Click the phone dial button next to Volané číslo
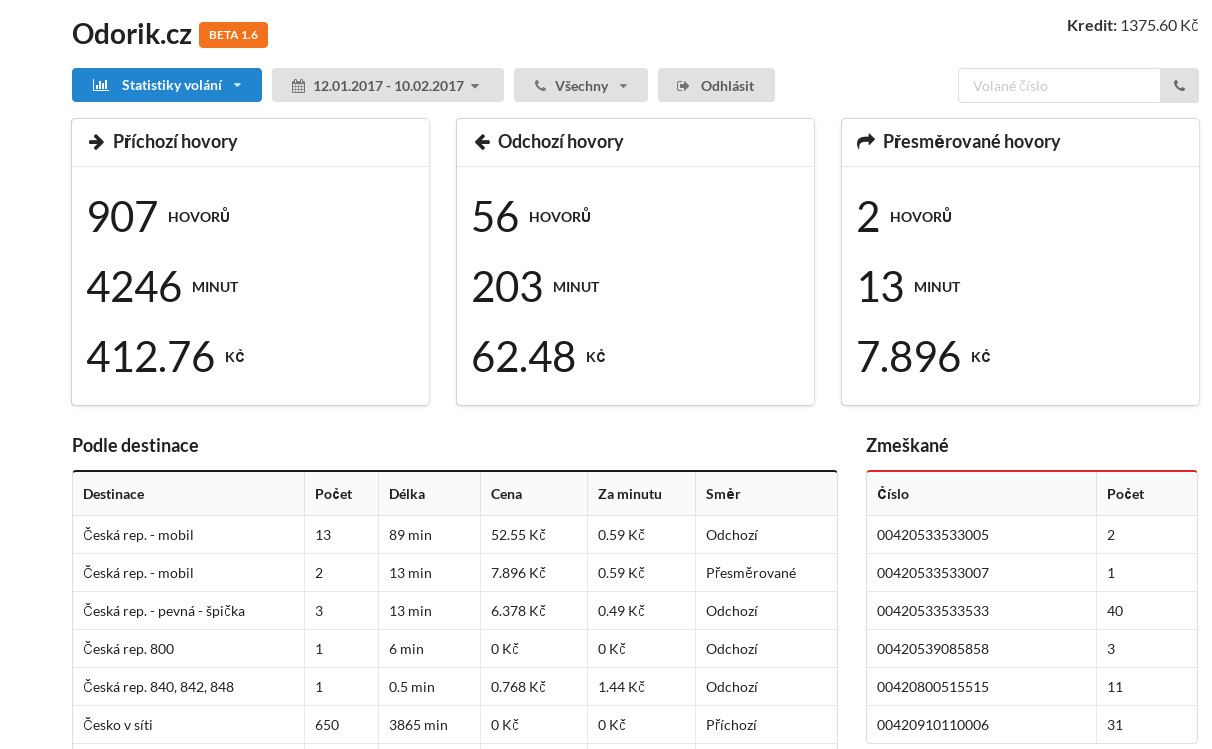Screen dimensions: 1212x749 (x=1179, y=86)
